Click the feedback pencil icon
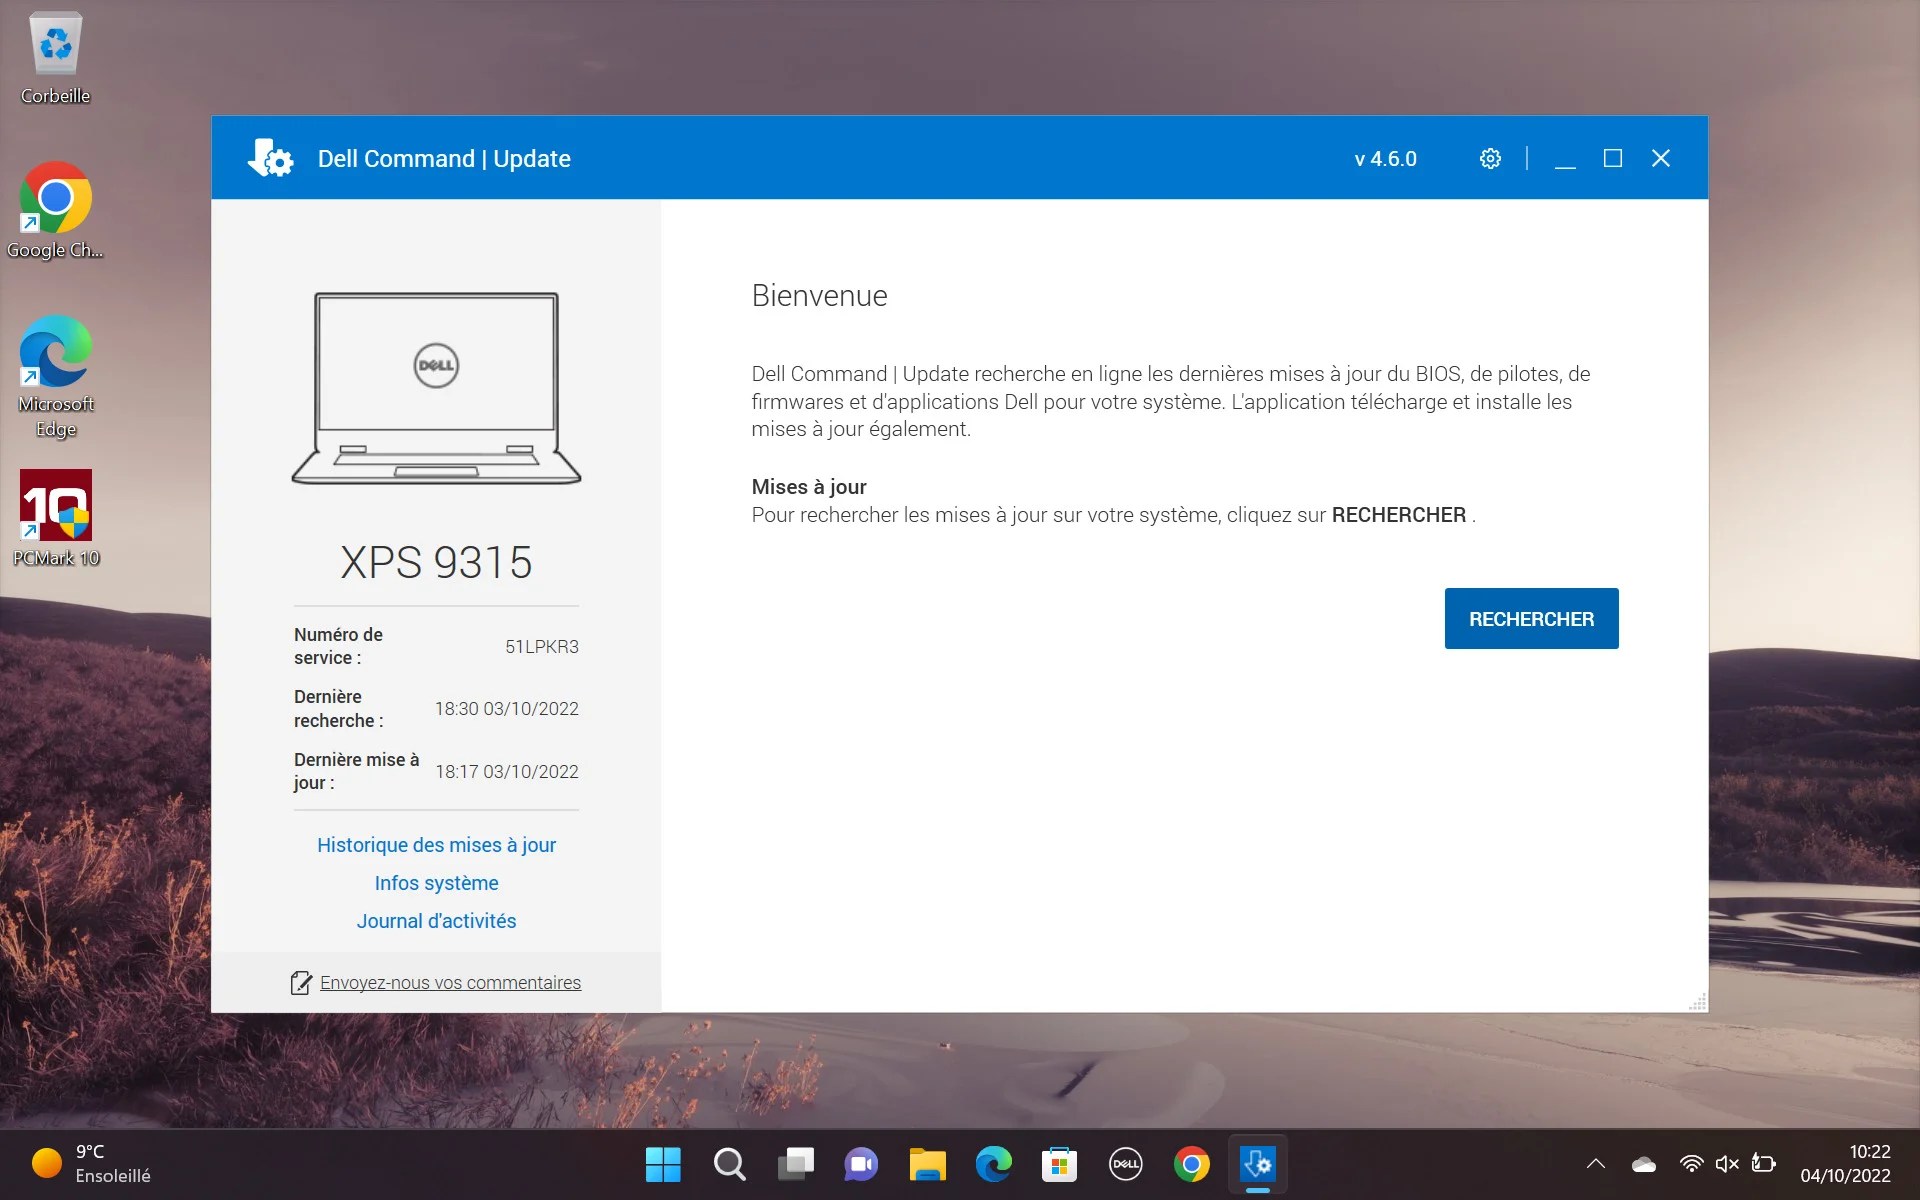The image size is (1920, 1200). (301, 983)
